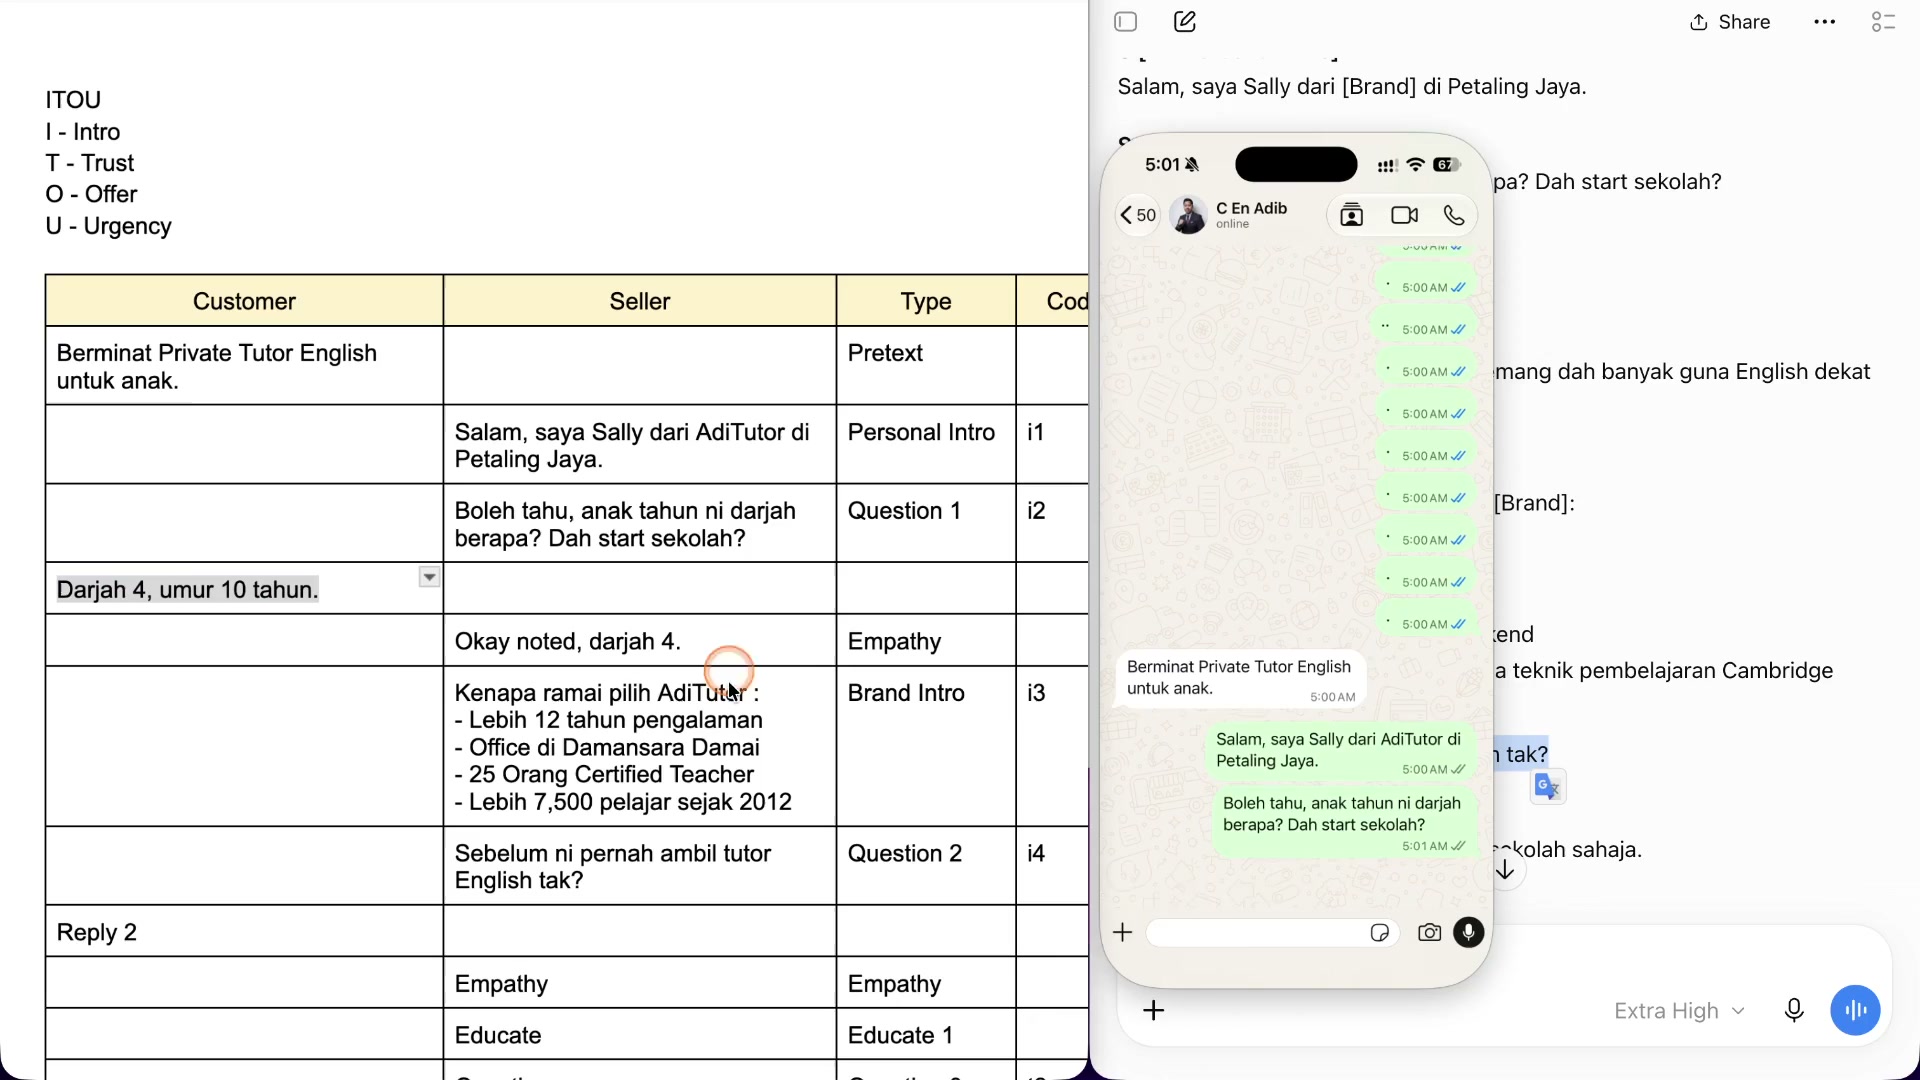Open the camera in WhatsApp chat
1920x1080 pixels.
coord(1430,933)
